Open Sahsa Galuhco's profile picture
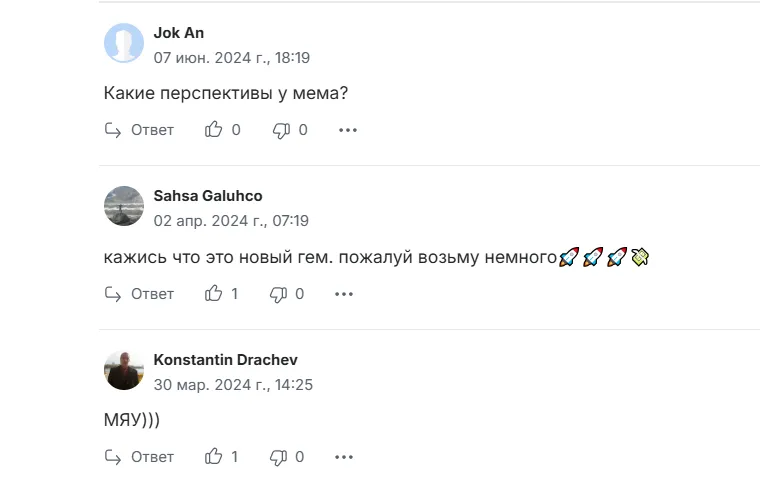 [x=124, y=206]
